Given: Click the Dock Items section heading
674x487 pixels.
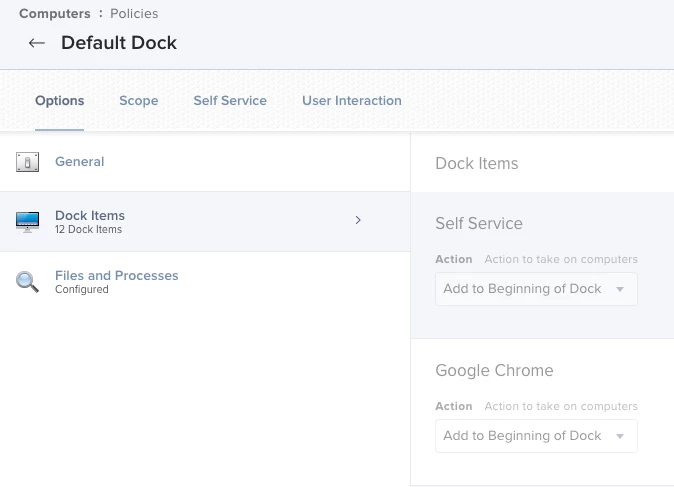Looking at the screenshot, I should pyautogui.click(x=477, y=163).
